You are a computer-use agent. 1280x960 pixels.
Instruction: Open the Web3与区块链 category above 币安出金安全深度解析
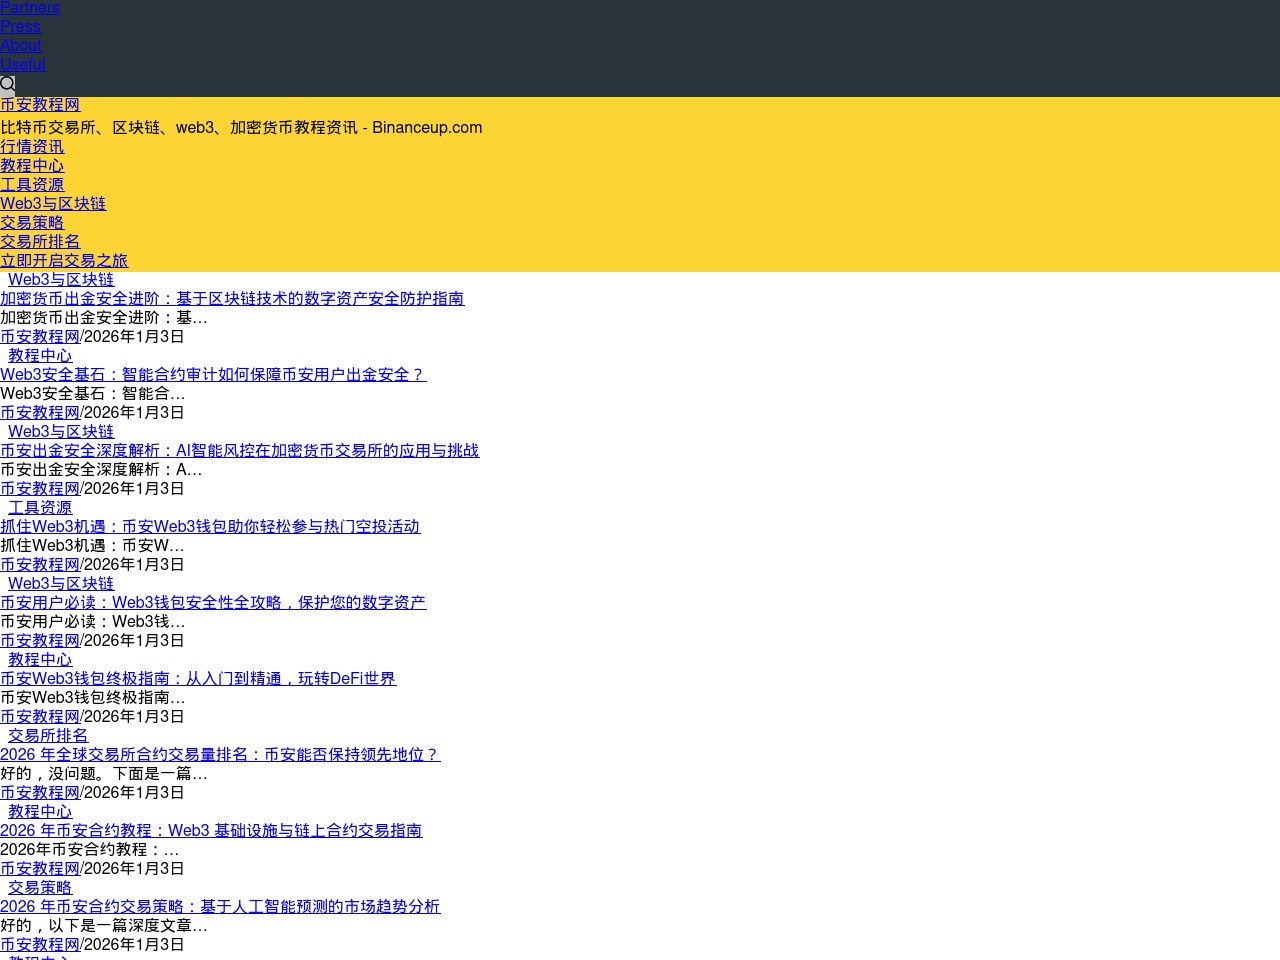[x=61, y=432]
